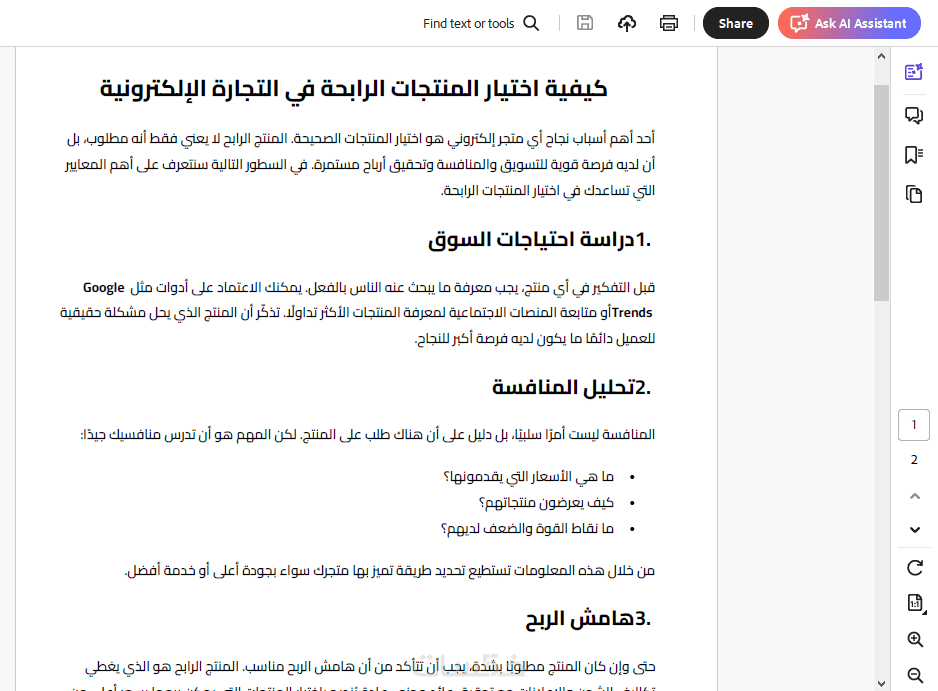Open the bookmarks panel icon
Screen dimensions: 938x691
913,155
